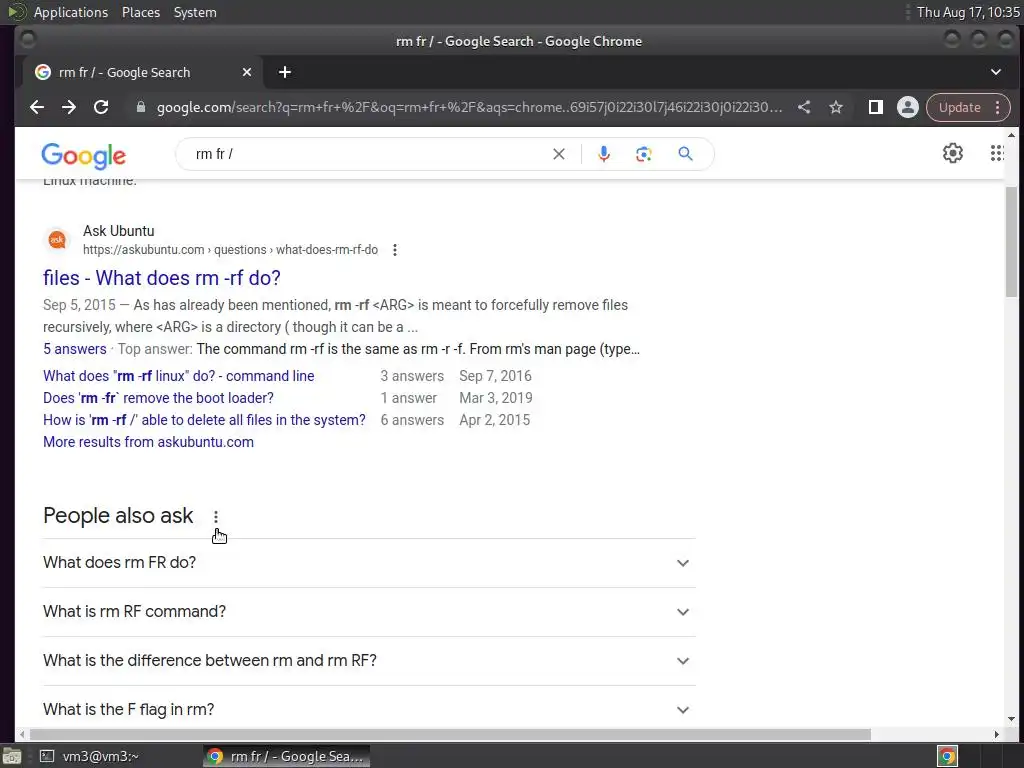Click the scroll down arrow
The height and width of the screenshot is (768, 1024).
1011,719
